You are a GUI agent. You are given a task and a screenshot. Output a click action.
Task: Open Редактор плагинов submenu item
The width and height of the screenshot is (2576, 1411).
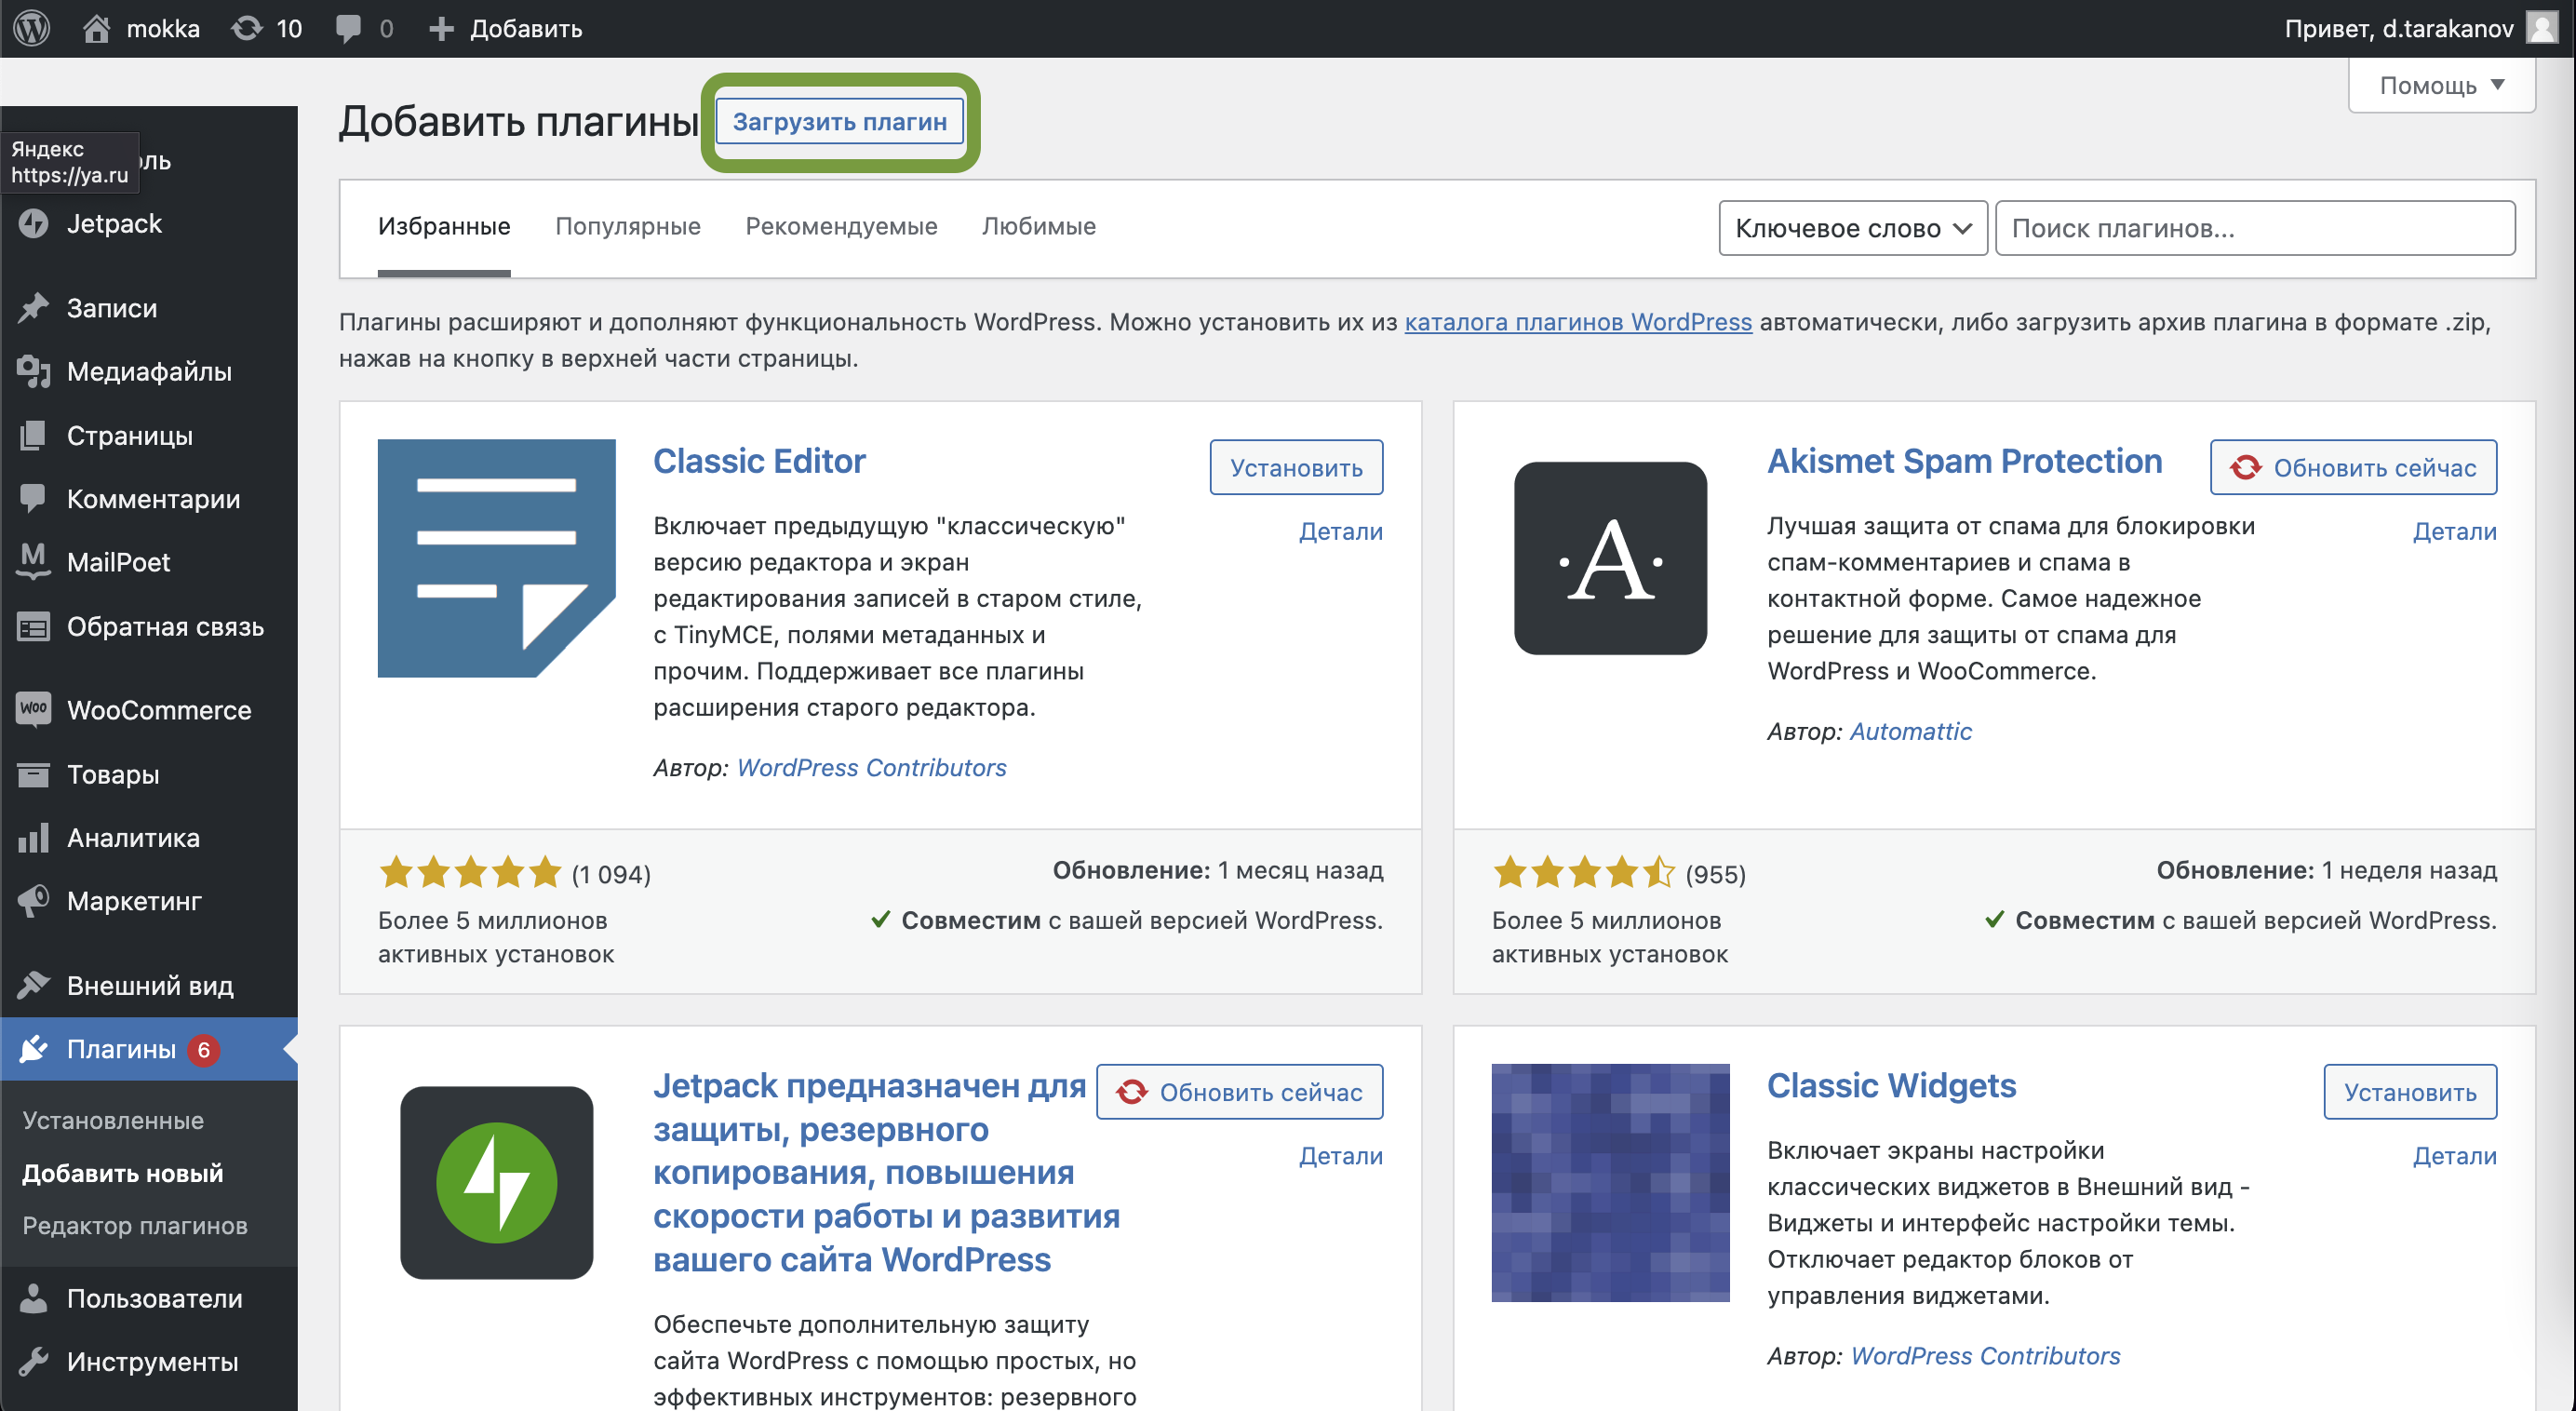tap(135, 1225)
